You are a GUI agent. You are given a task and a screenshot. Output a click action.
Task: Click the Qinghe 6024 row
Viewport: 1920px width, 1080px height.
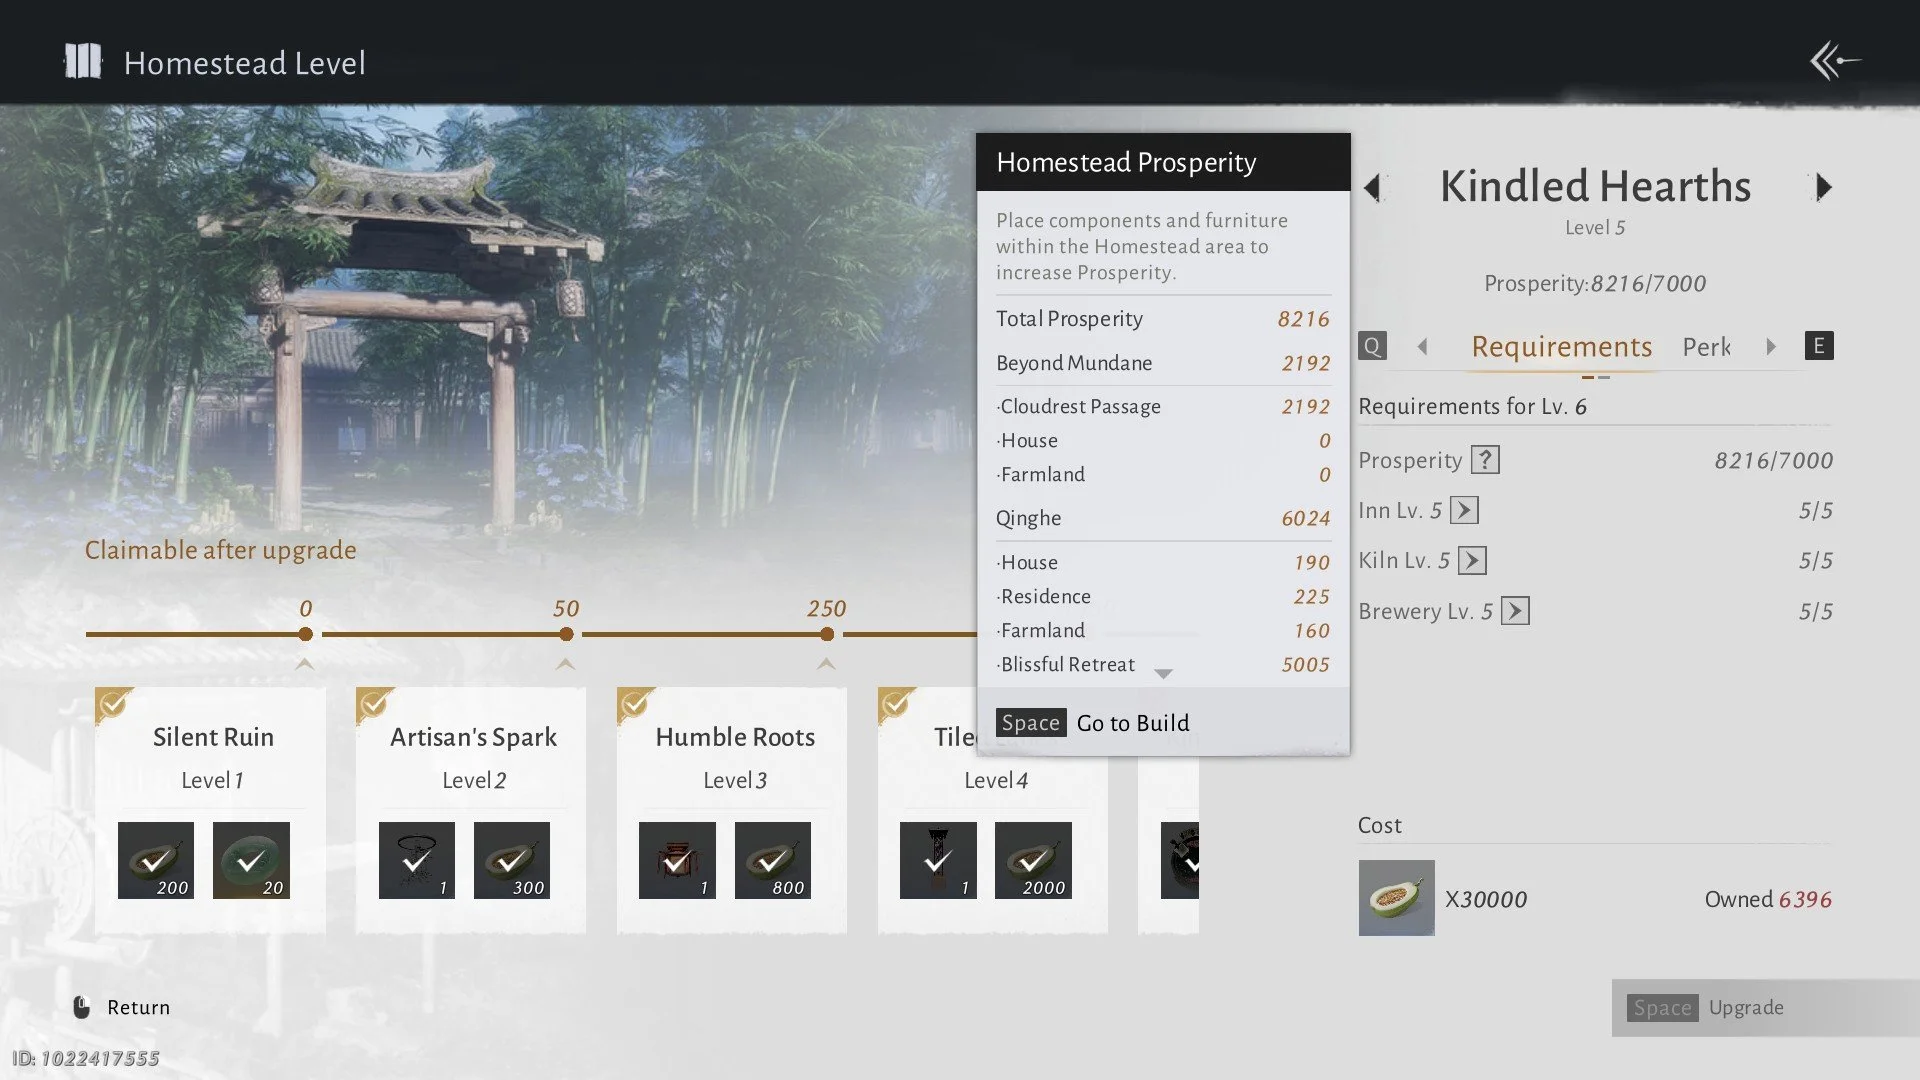pyautogui.click(x=1163, y=517)
